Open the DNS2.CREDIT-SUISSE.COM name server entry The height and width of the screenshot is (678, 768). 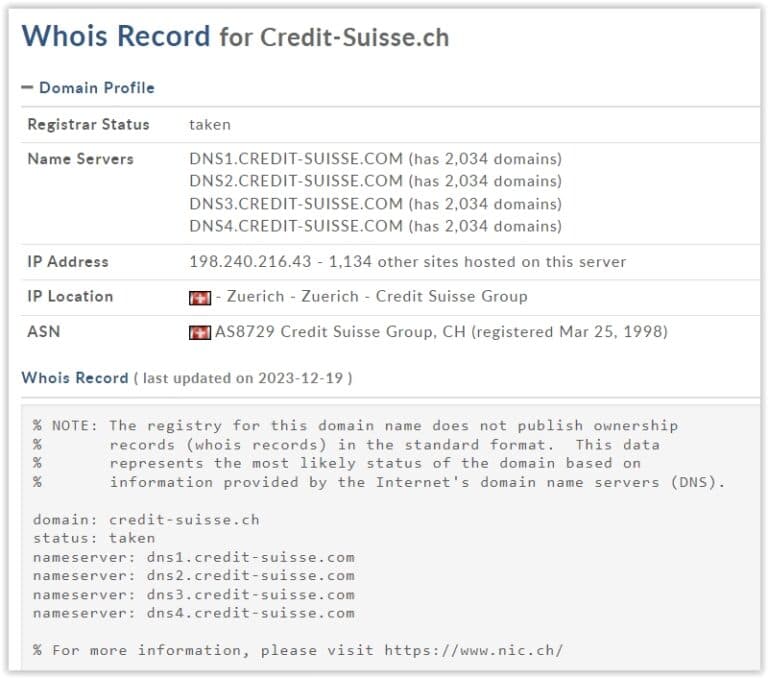296,181
